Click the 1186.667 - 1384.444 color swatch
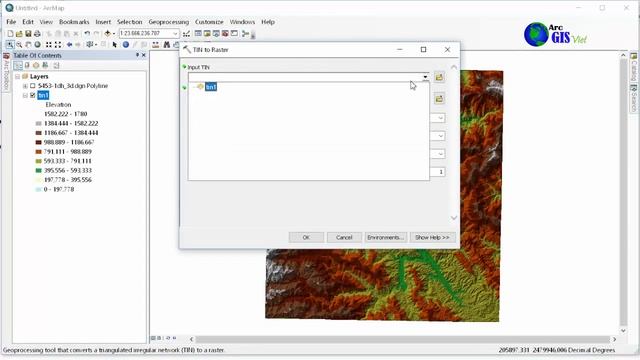 (x=39, y=133)
